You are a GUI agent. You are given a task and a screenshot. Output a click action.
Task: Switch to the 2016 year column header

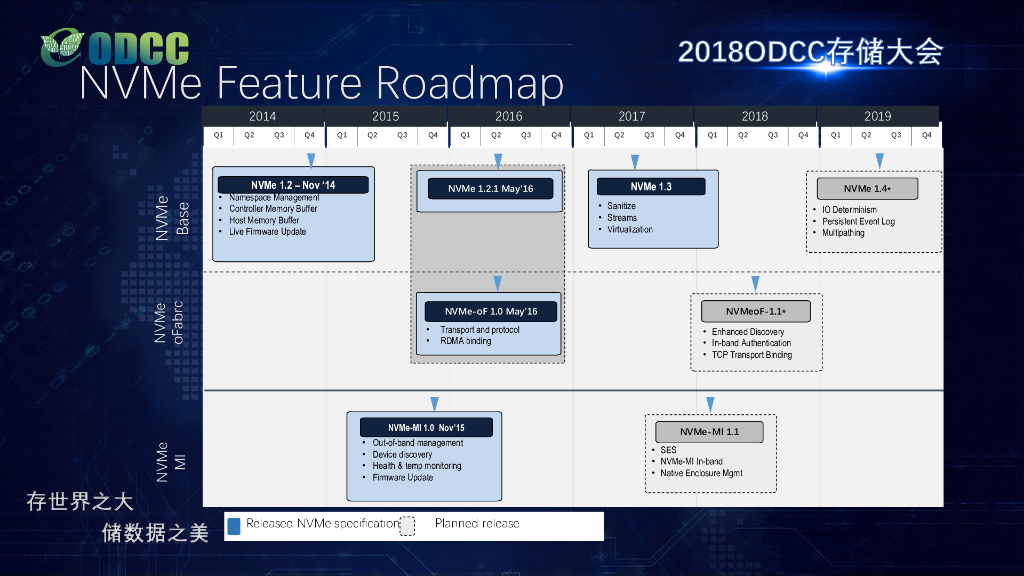(509, 115)
